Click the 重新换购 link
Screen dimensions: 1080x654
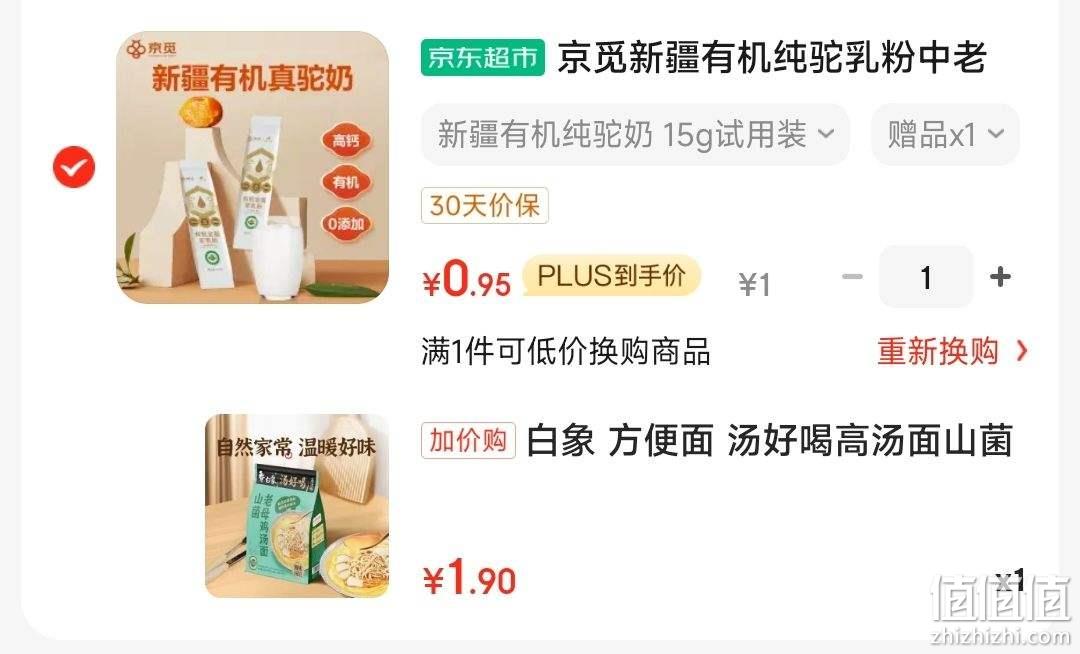point(937,351)
